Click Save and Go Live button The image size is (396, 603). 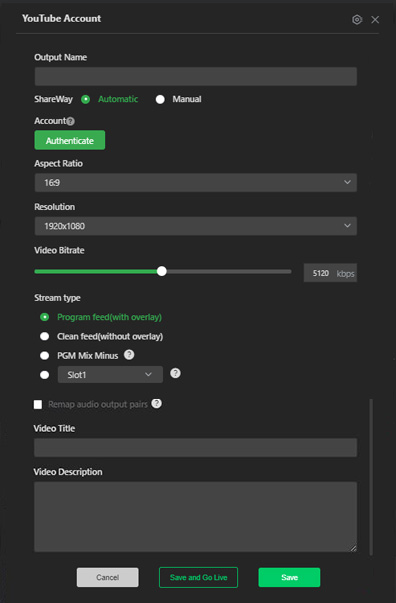(198, 577)
